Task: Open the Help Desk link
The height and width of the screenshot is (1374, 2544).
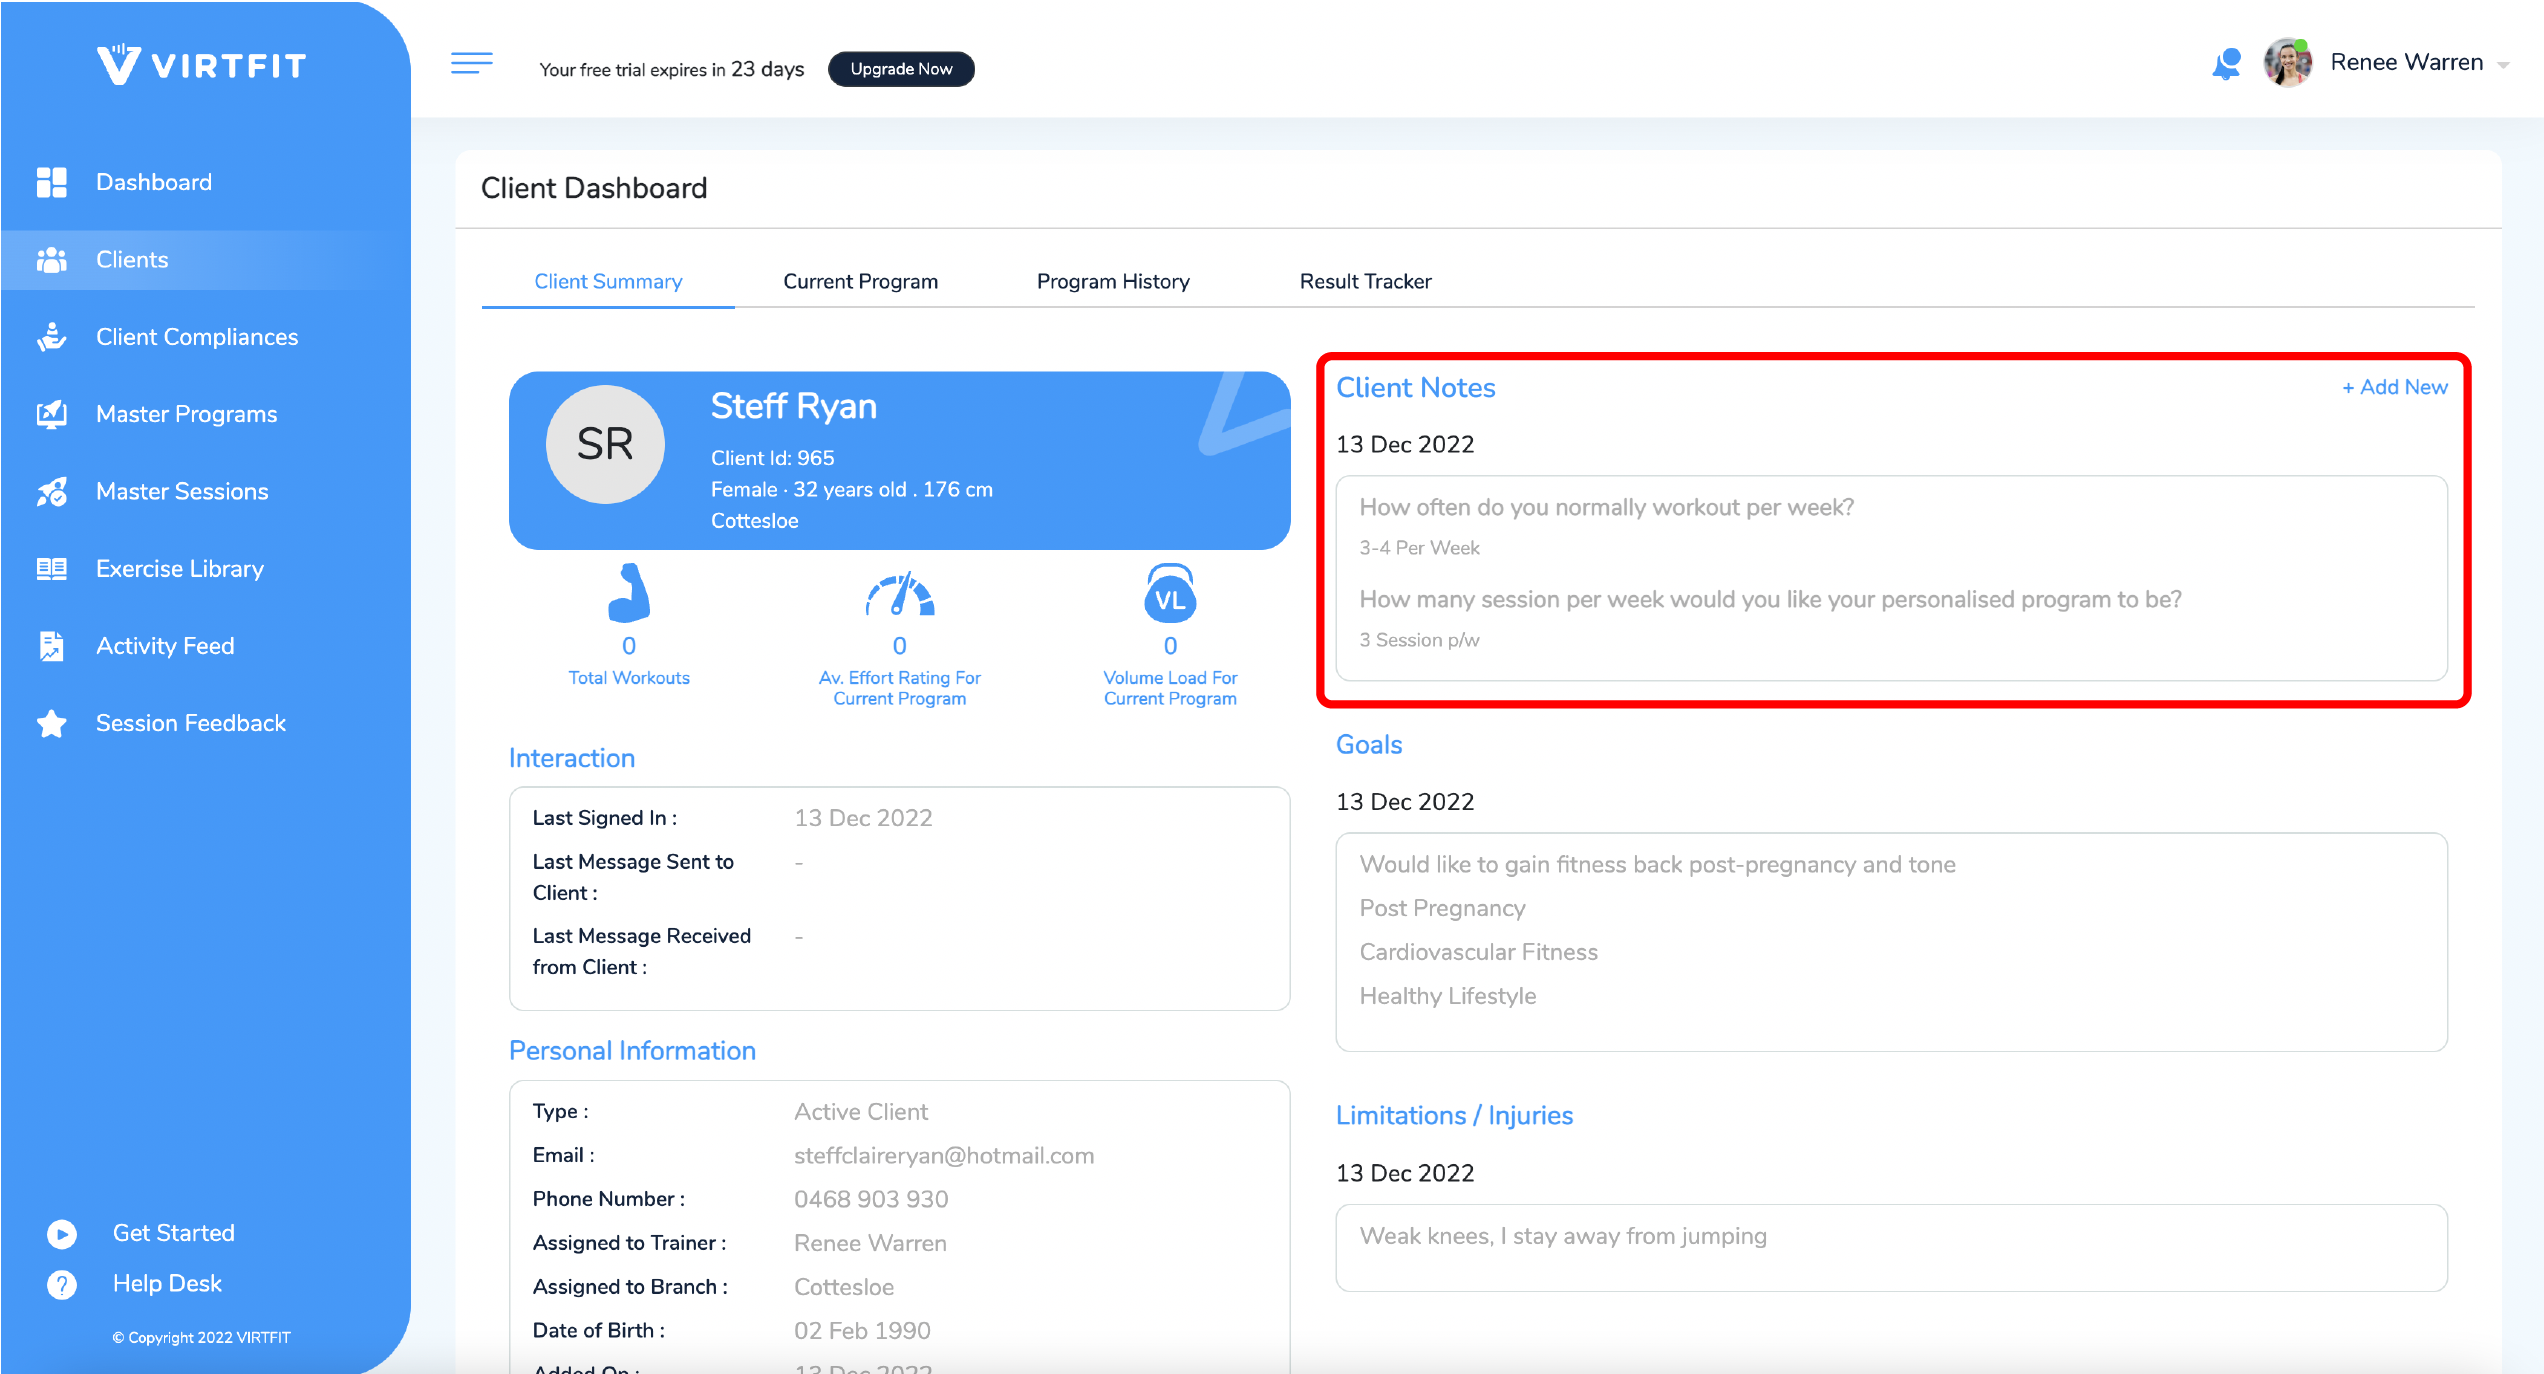Action: pos(167,1283)
